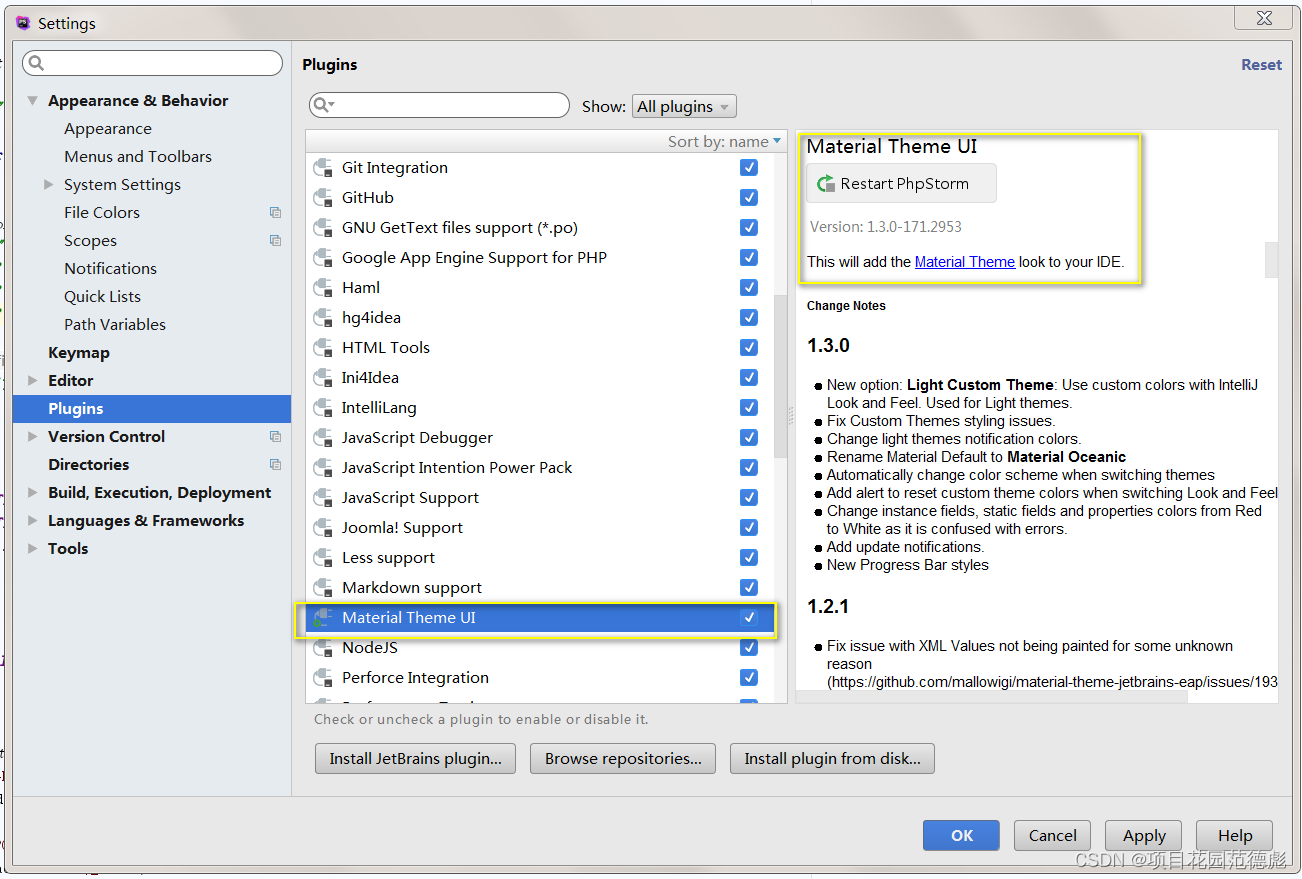Open the Show All plugins dropdown
Viewport: 1302px width, 879px height.
coord(684,107)
